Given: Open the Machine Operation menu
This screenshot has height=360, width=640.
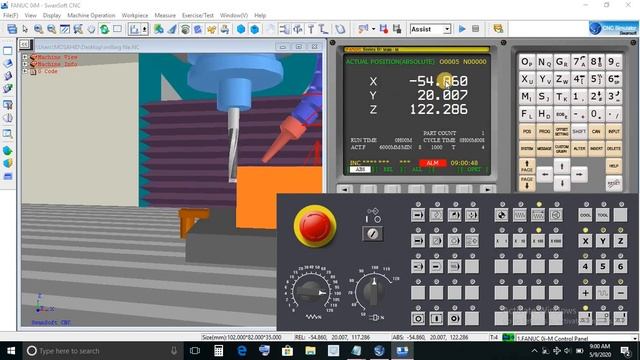Looking at the screenshot, I should coord(91,15).
